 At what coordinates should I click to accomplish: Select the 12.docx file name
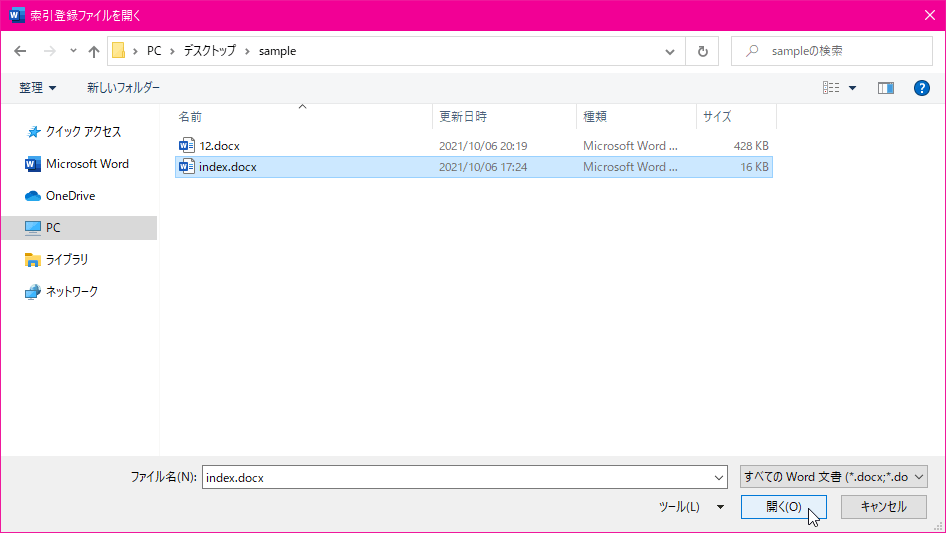(x=220, y=146)
